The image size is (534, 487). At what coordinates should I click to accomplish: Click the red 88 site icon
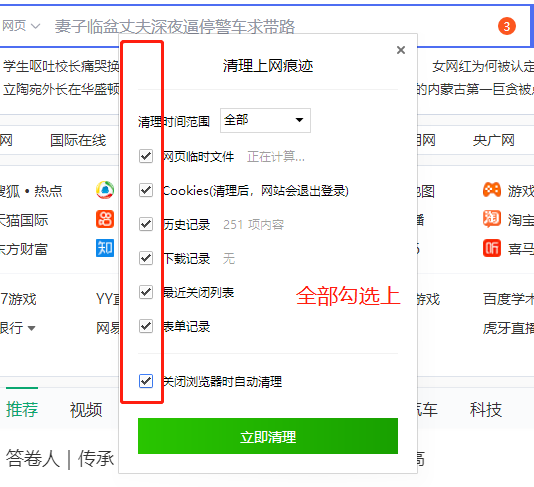pos(105,219)
